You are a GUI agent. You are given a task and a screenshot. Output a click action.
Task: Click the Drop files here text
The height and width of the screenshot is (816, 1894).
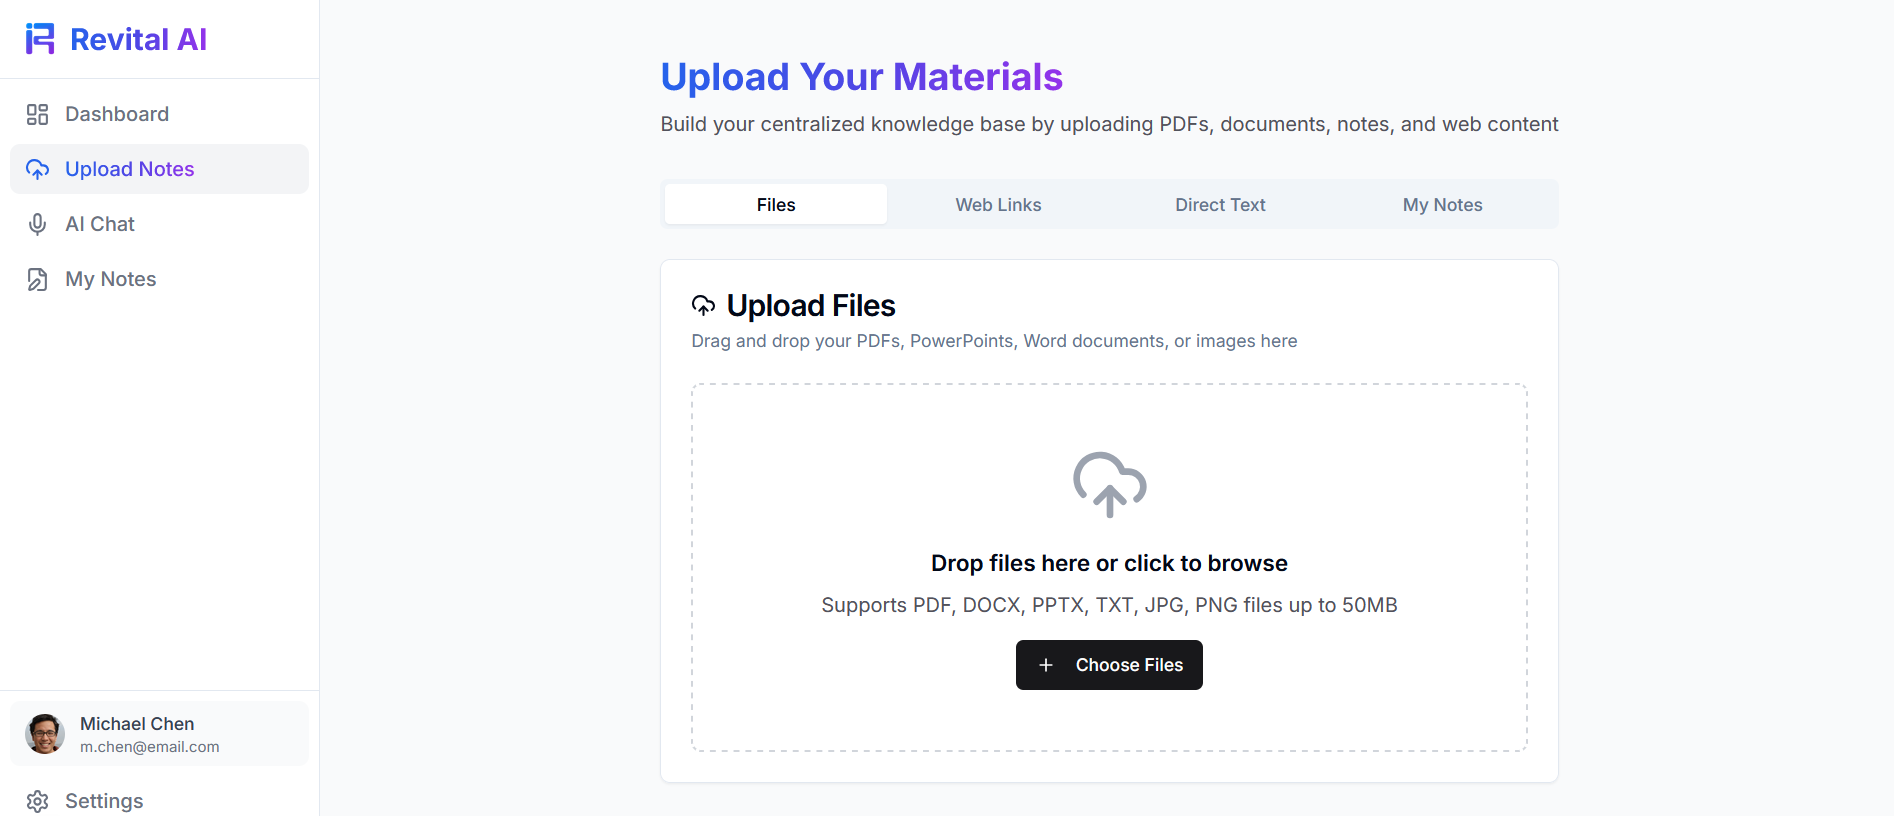(1109, 563)
